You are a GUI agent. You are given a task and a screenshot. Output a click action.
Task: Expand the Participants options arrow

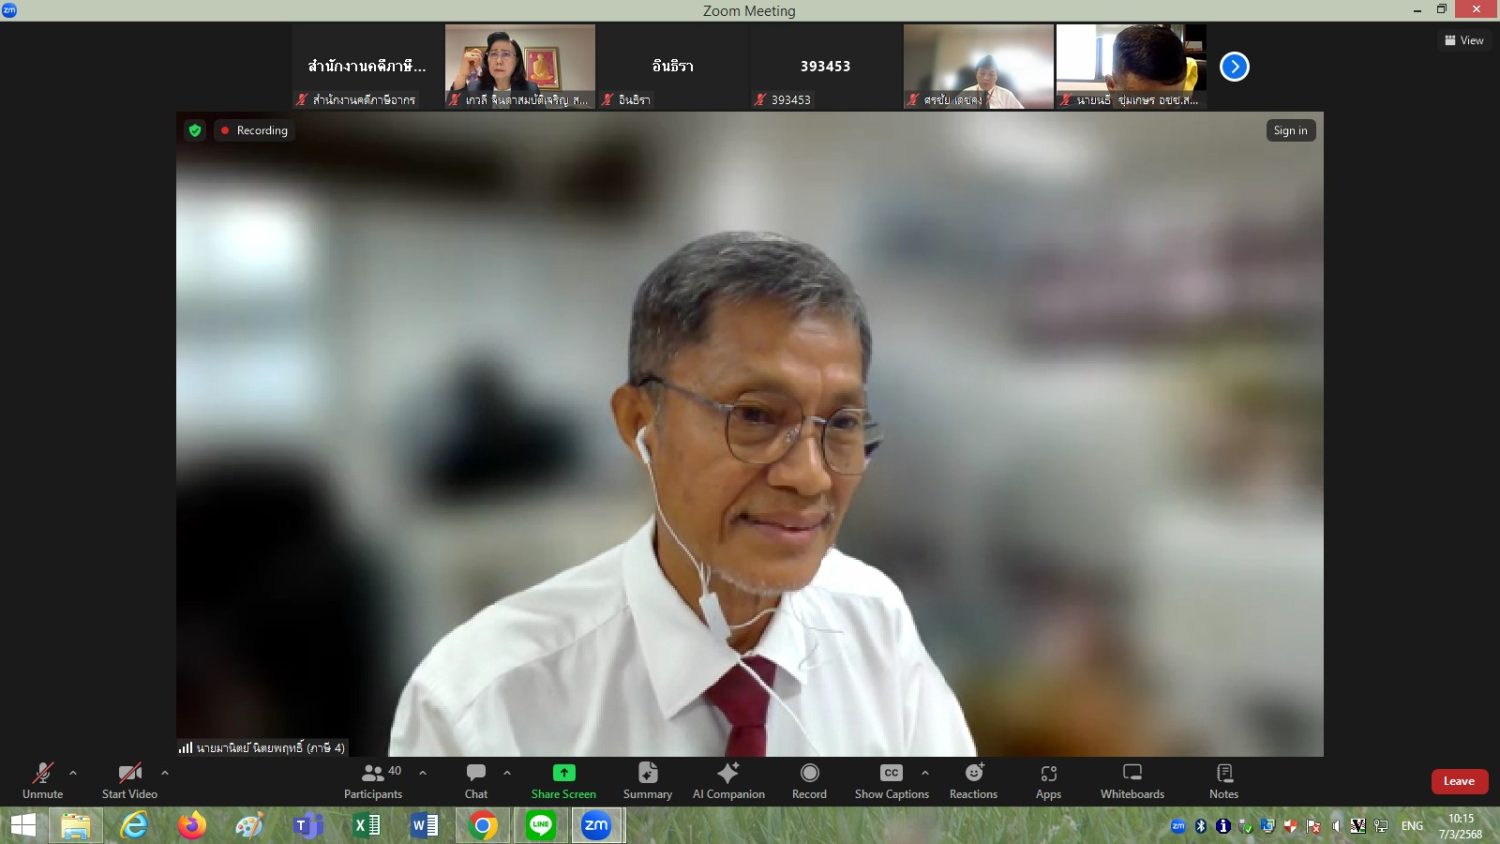(423, 773)
